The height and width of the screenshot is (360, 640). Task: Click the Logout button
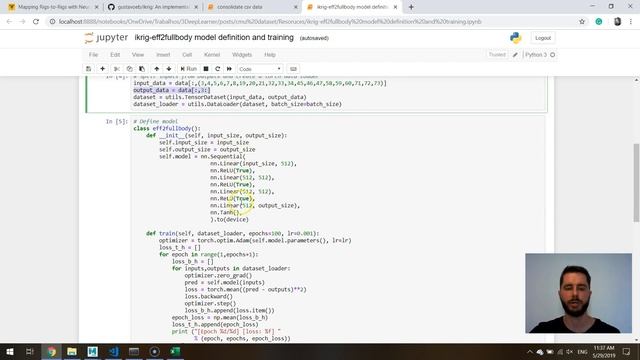click(x=543, y=38)
